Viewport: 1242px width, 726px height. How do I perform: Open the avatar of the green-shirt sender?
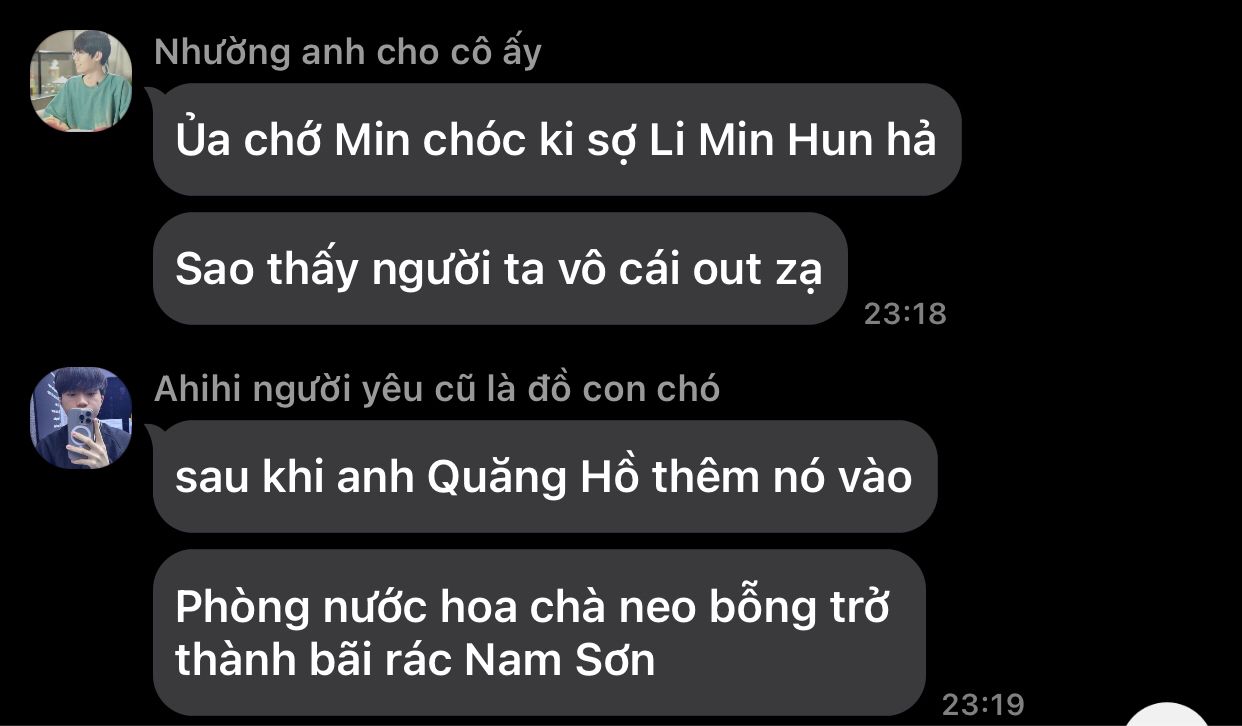[x=81, y=80]
